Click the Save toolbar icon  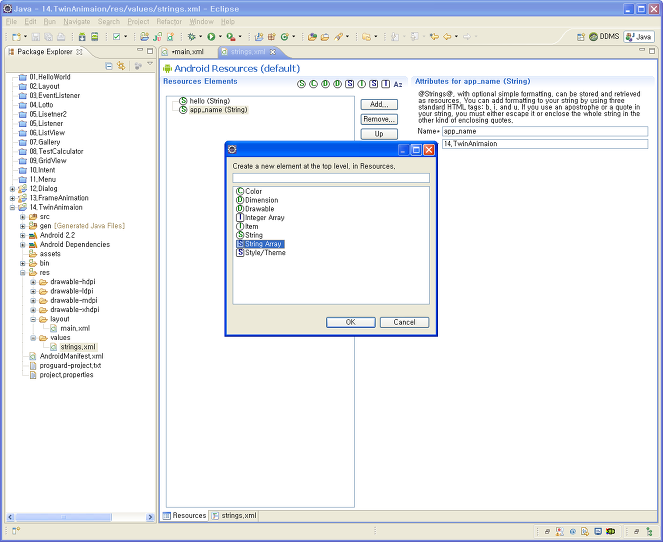36,37
